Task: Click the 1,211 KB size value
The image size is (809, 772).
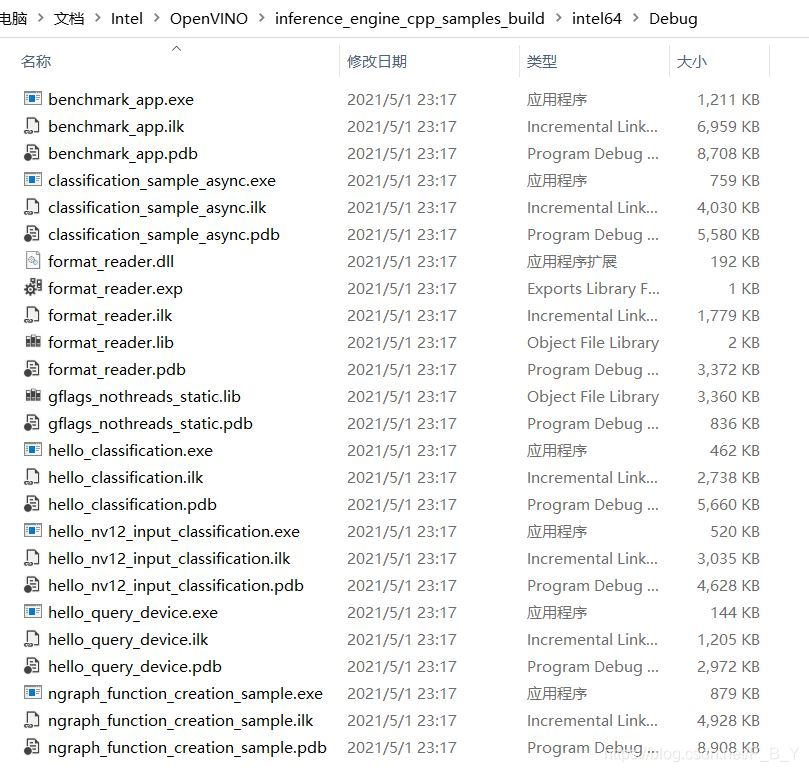Action: [x=728, y=99]
